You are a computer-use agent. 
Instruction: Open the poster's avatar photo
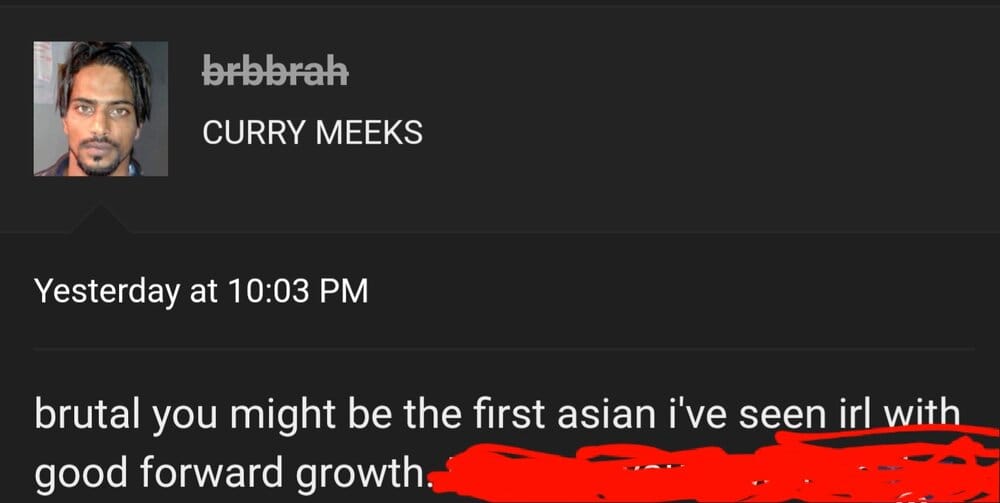point(101,108)
